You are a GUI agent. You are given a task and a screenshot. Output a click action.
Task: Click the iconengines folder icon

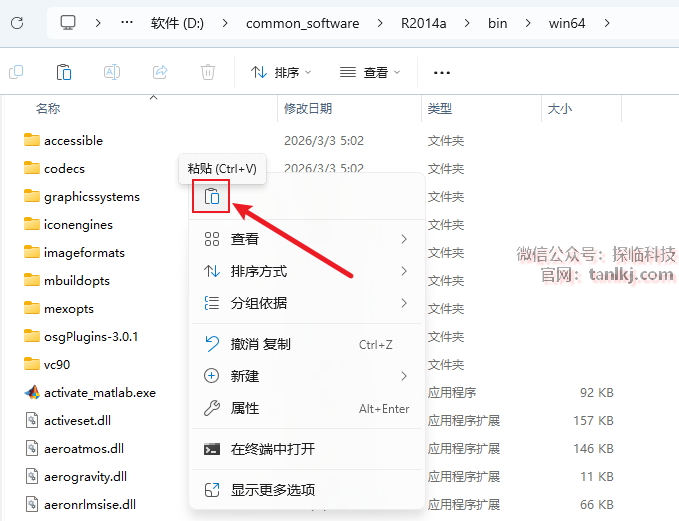point(32,224)
